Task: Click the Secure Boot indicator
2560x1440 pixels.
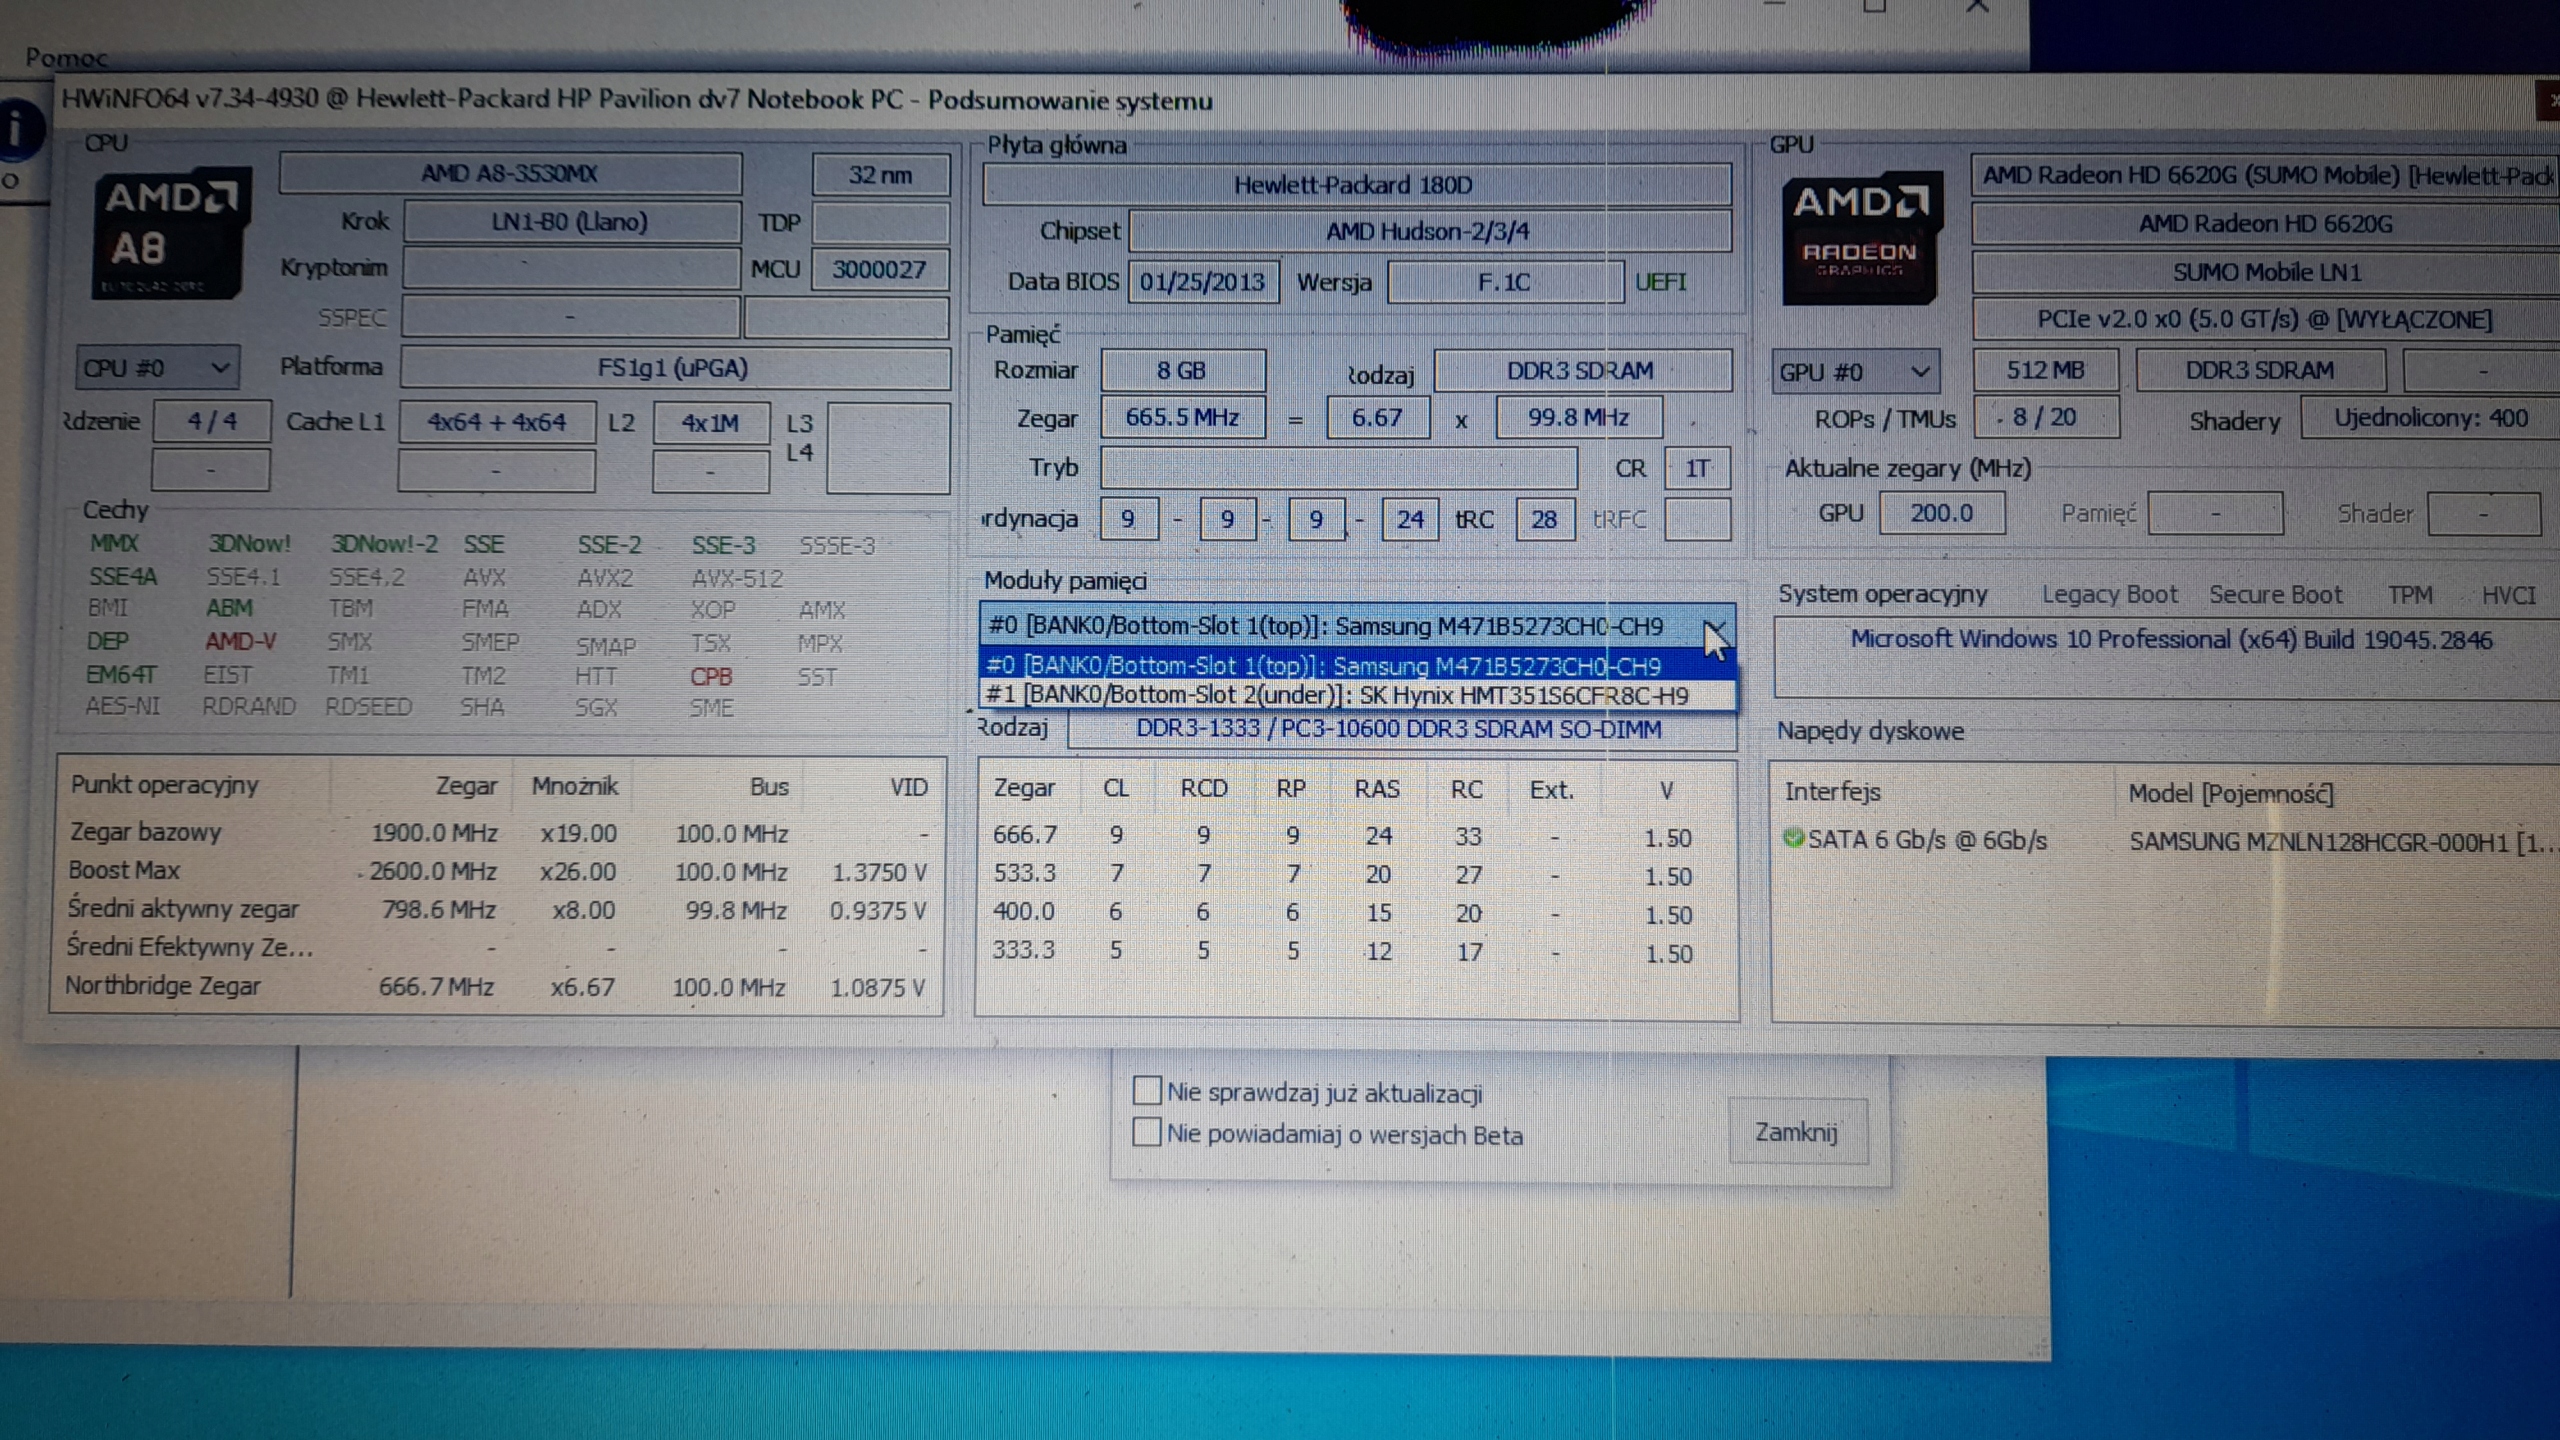Action: click(x=2275, y=595)
